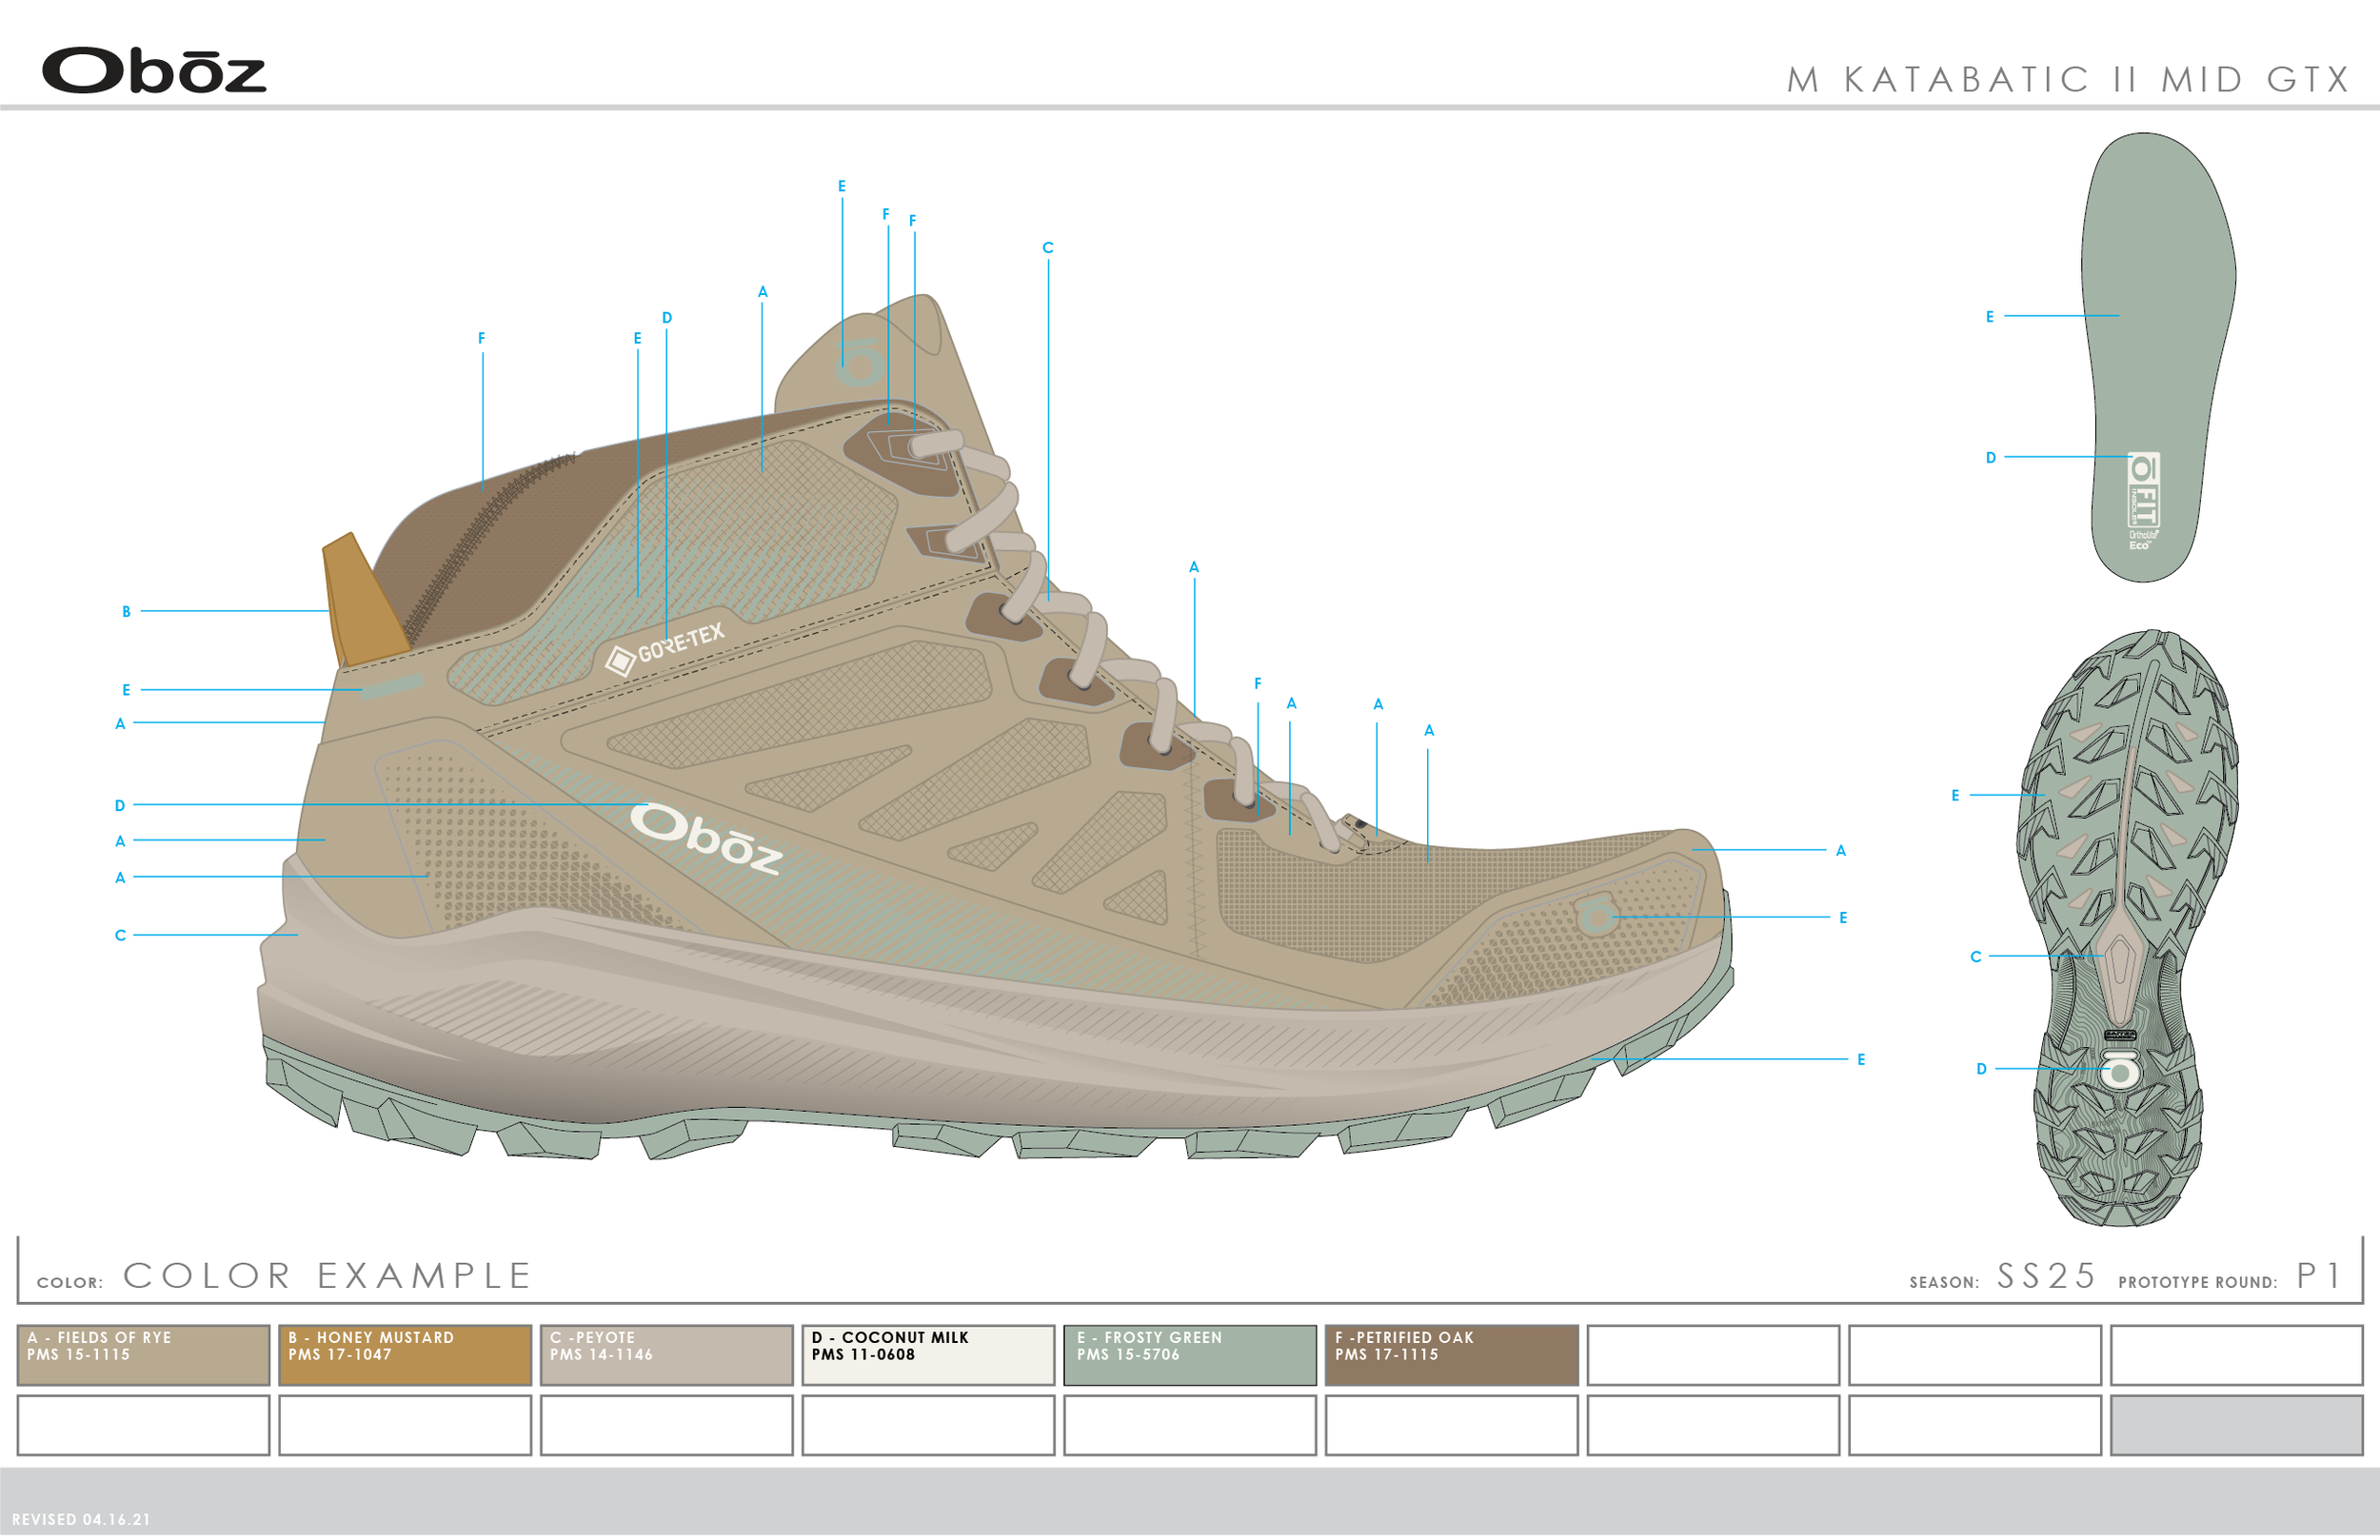Click the 'E' callout beside the insole
The height and width of the screenshot is (1540, 2380).
[x=1990, y=317]
